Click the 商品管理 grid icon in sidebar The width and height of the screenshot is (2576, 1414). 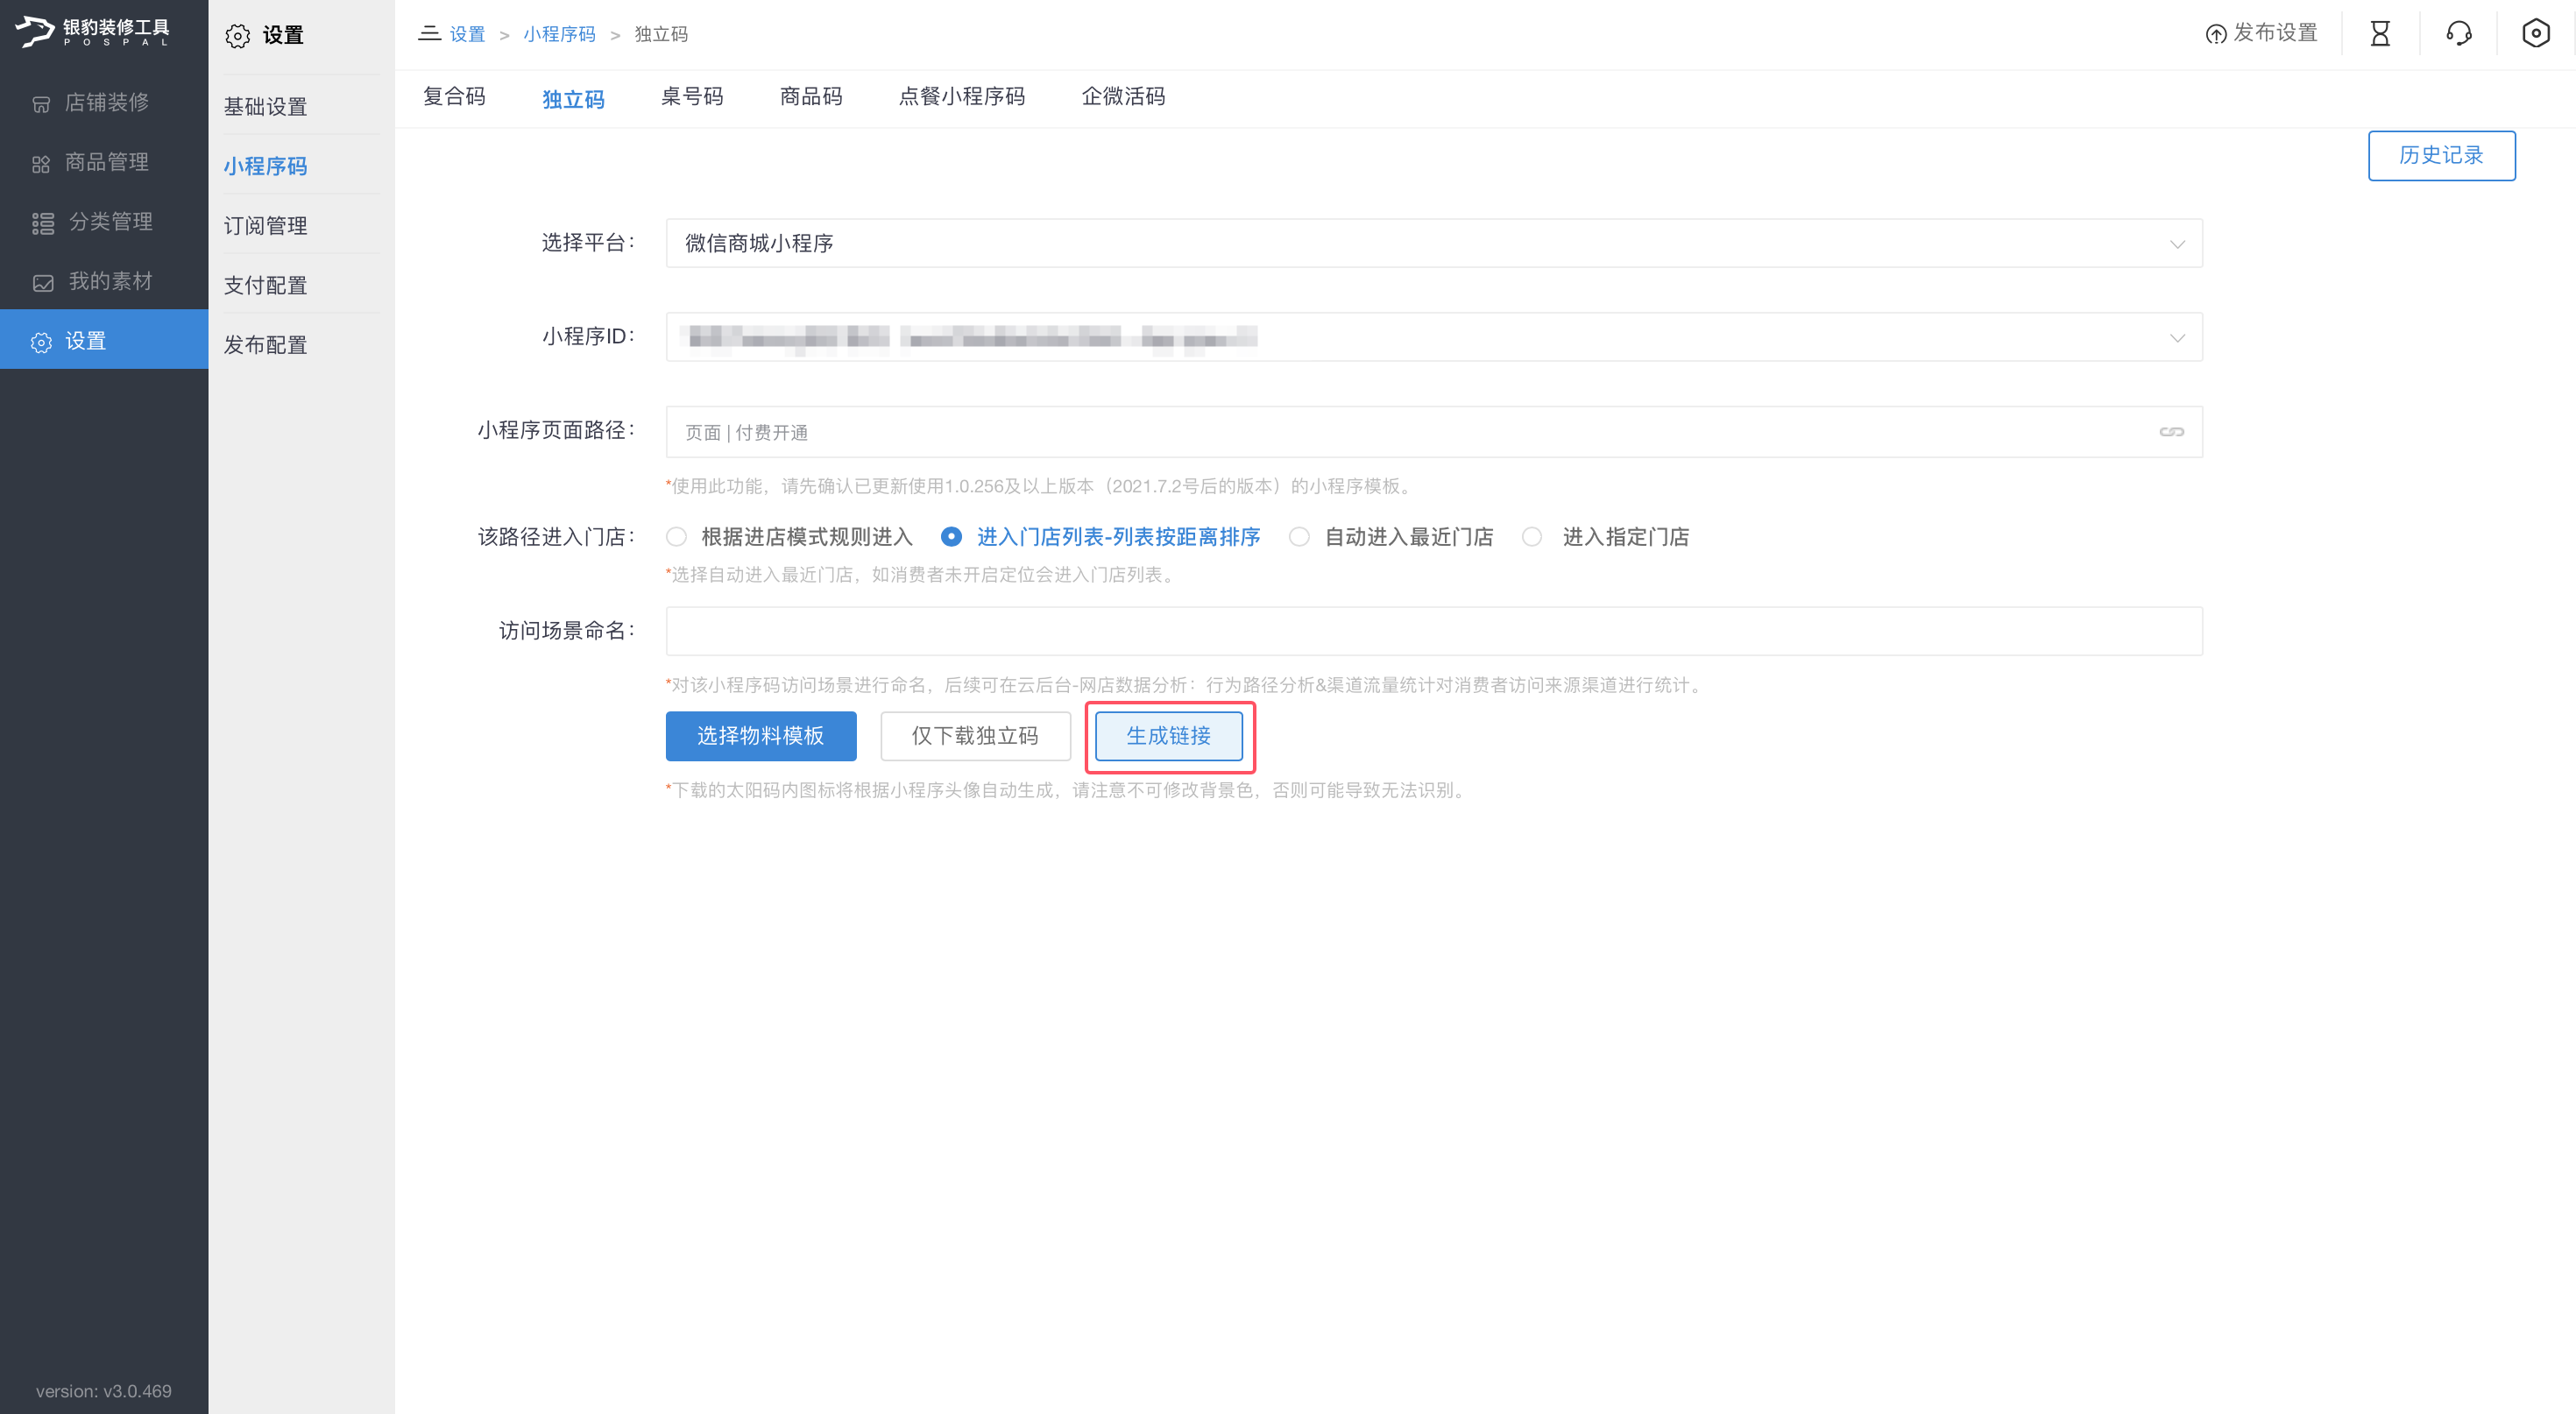(x=41, y=164)
